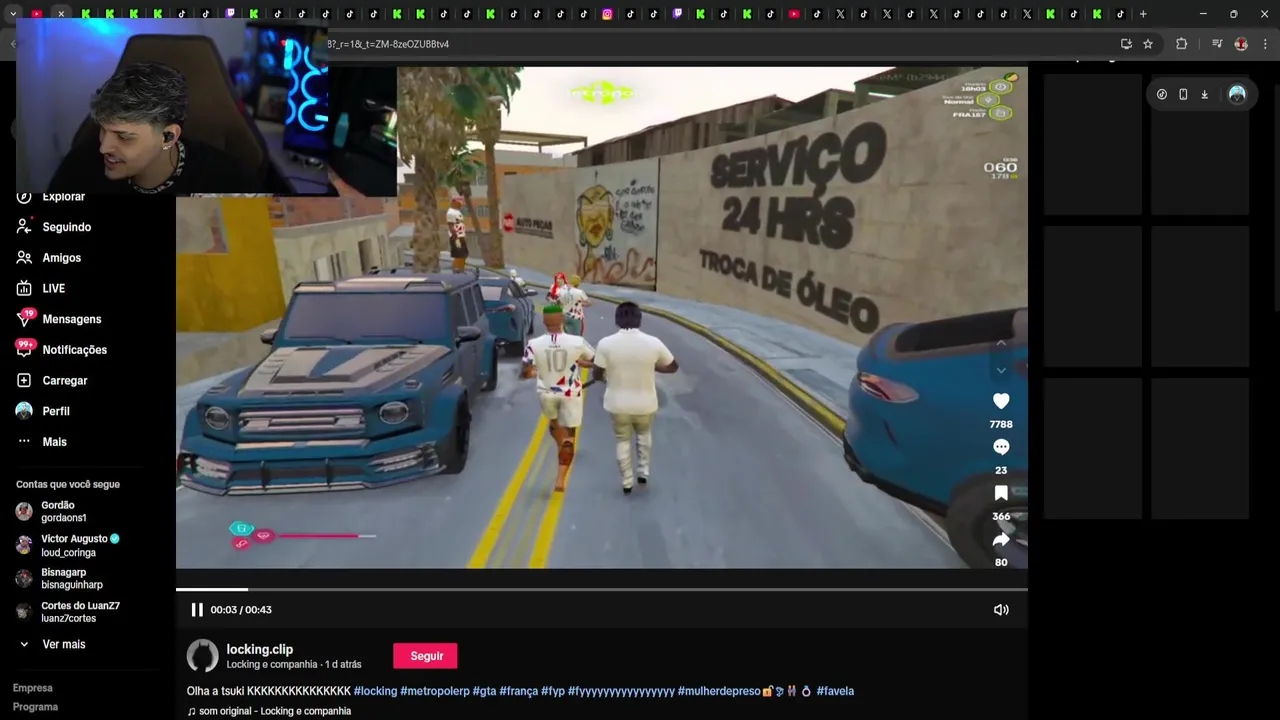This screenshot has width=1280, height=720.
Task: Open the #mulherdepreso hashtag
Action: coord(719,691)
